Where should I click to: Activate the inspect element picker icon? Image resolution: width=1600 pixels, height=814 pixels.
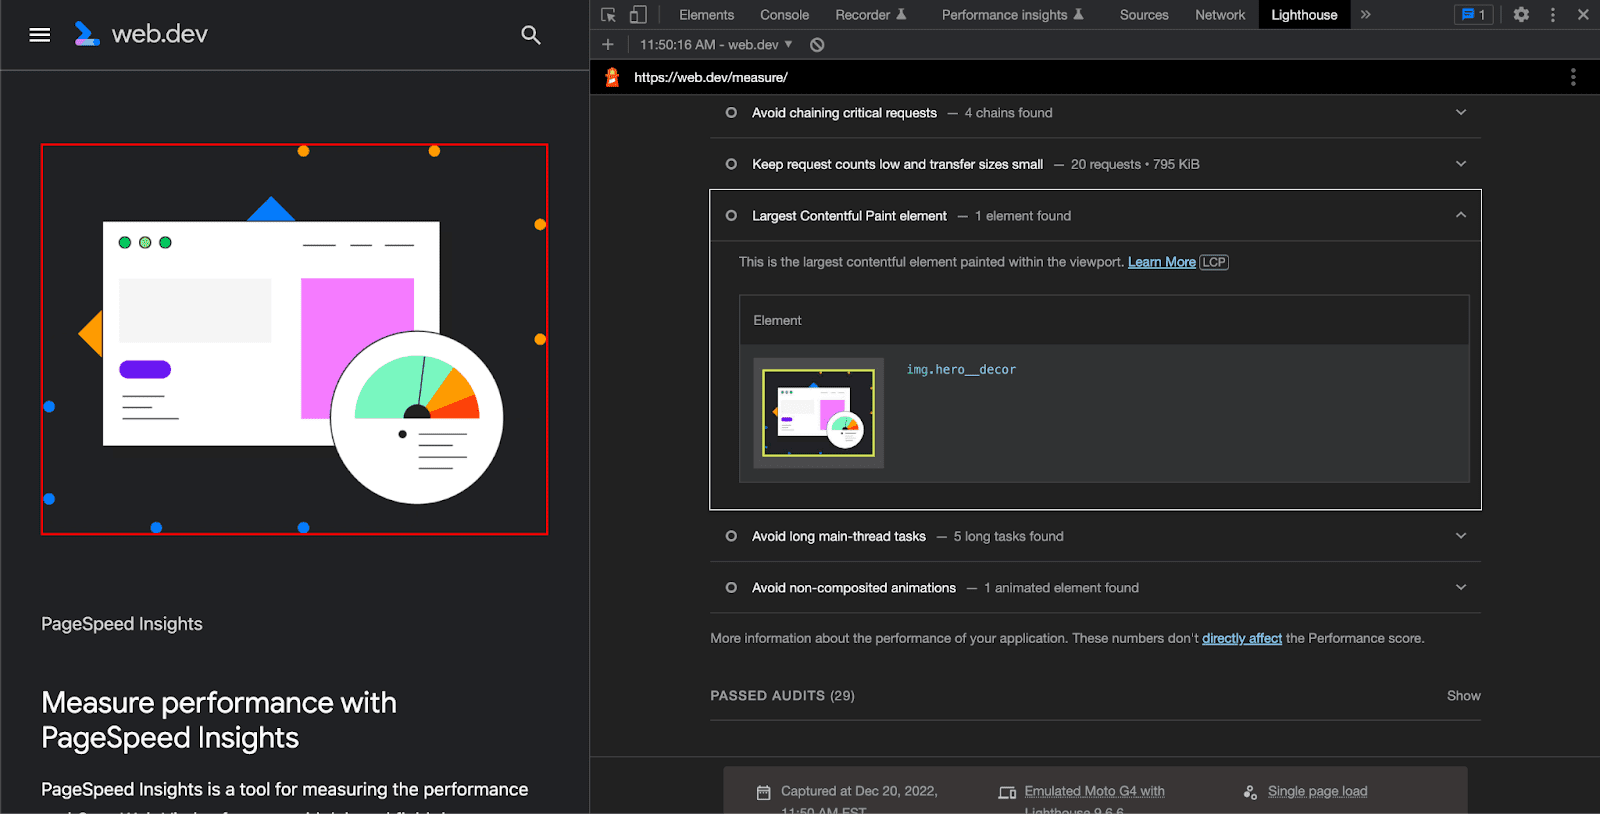point(608,15)
